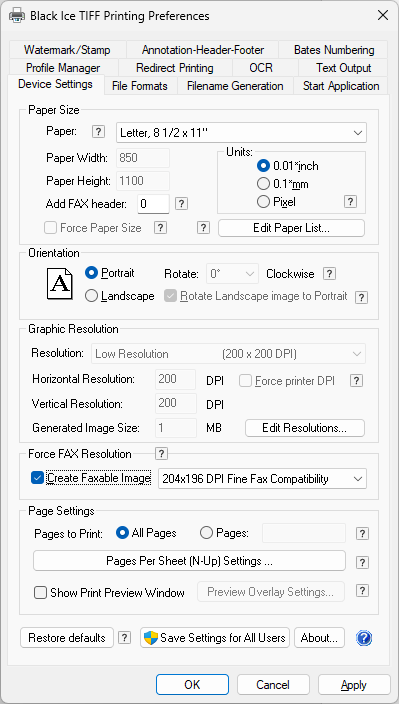Image resolution: width=399 pixels, height=704 pixels.
Task: Click Edit Paper List button
Action: pos(291,228)
